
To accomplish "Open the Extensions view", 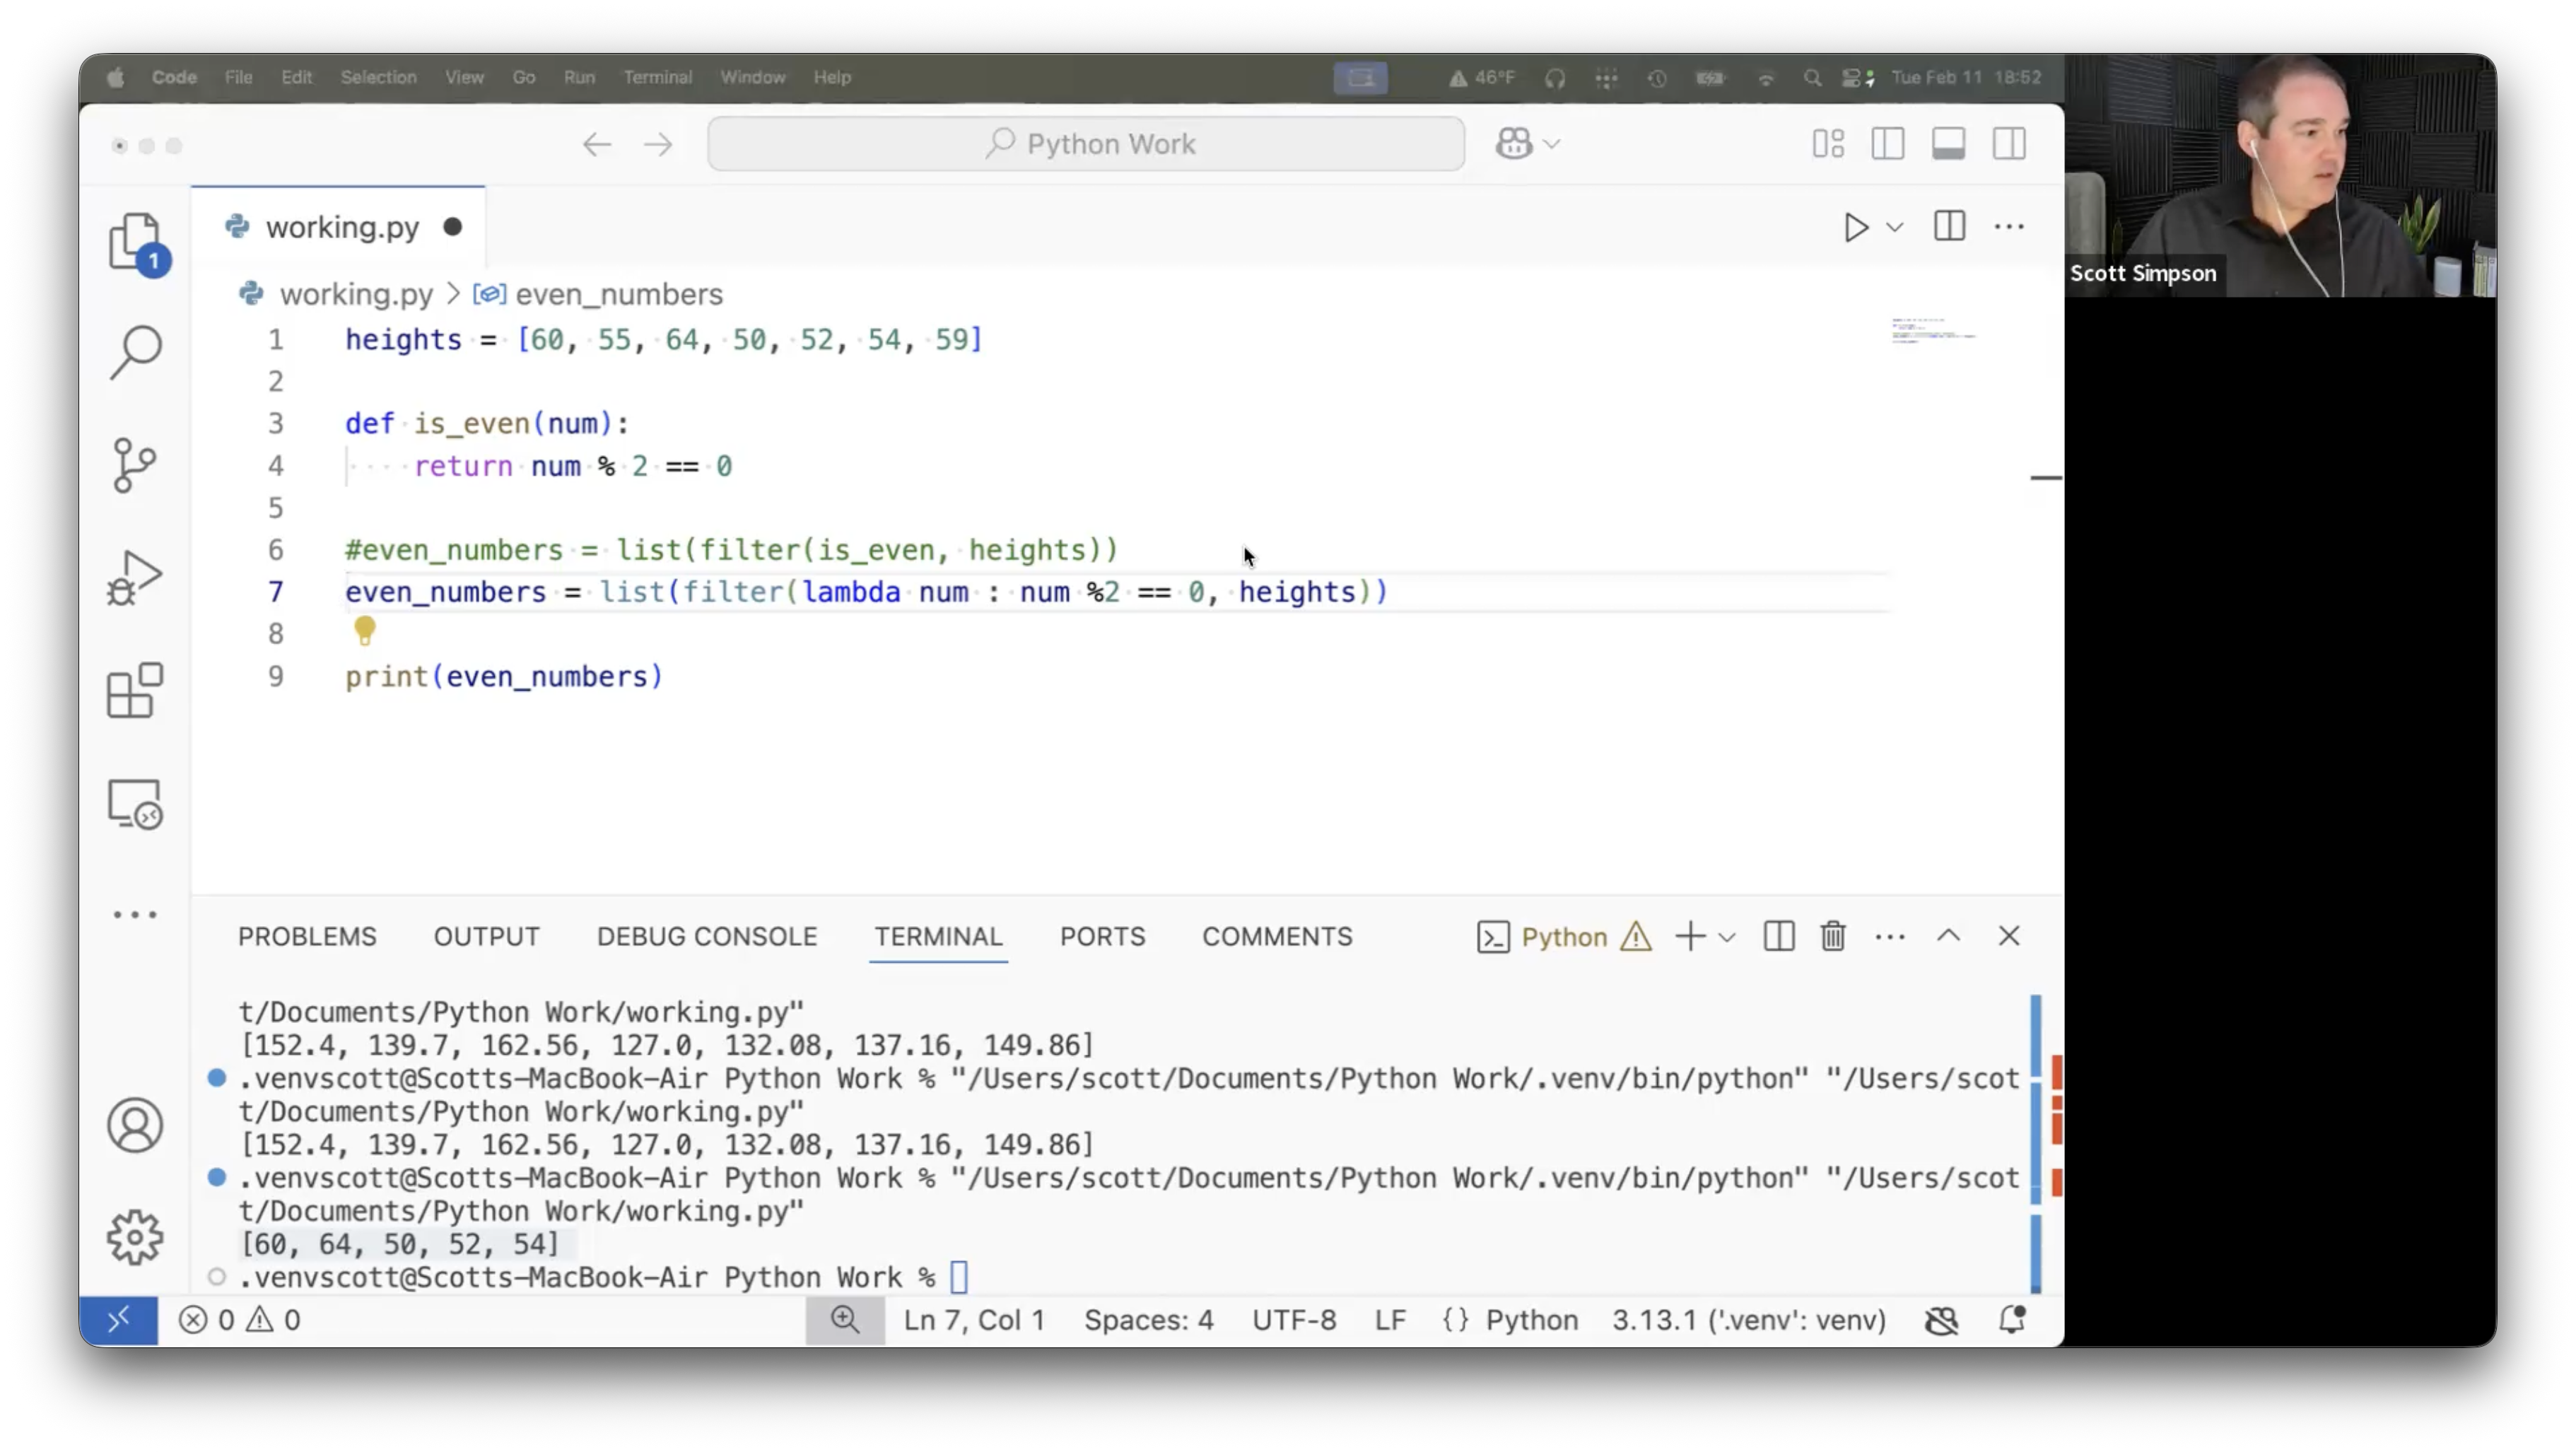I will click(x=134, y=690).
